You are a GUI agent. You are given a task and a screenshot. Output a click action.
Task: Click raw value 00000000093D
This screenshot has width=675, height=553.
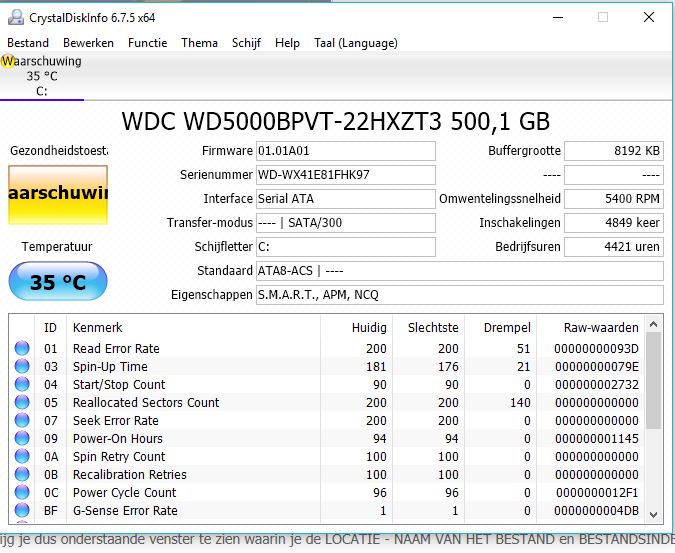click(596, 348)
